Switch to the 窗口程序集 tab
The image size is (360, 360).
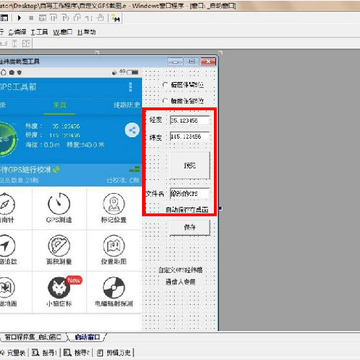coord(33,337)
